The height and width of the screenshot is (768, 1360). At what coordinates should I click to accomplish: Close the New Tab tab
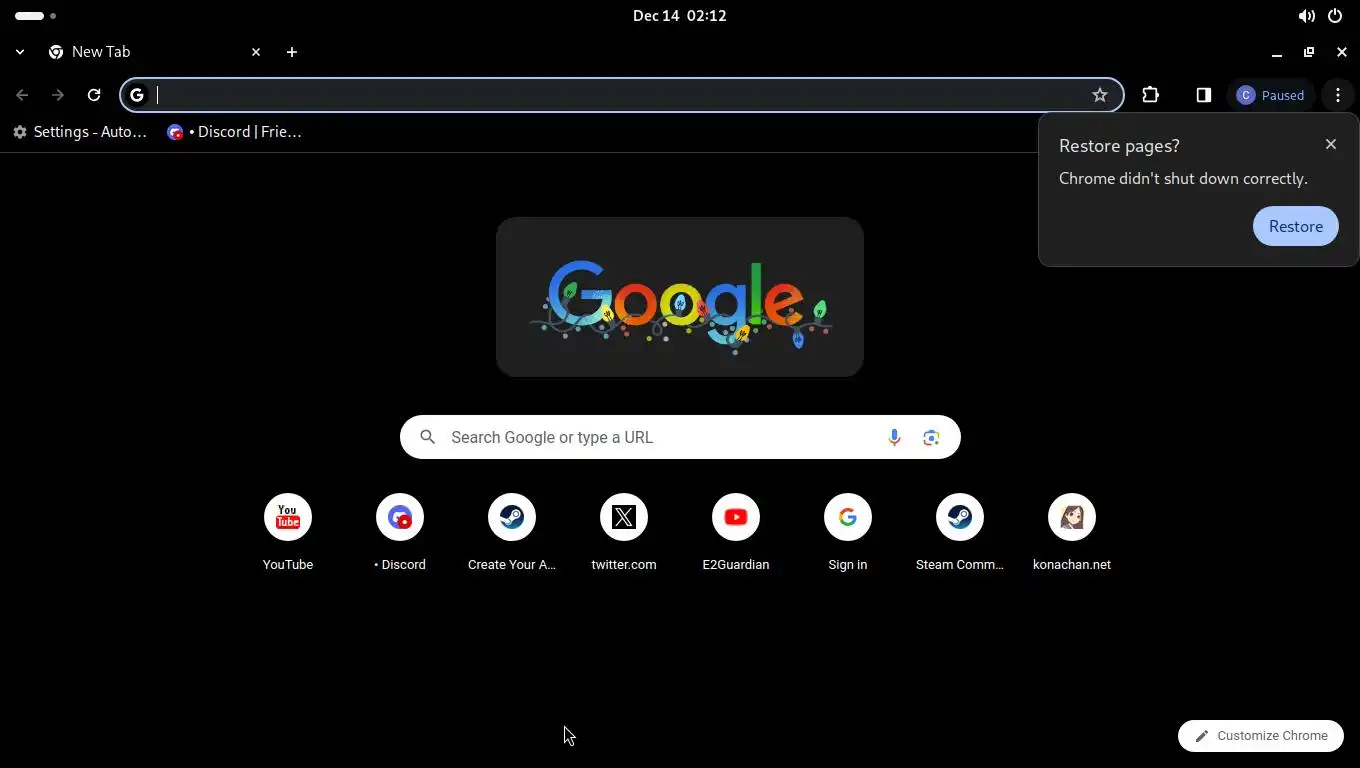(256, 52)
